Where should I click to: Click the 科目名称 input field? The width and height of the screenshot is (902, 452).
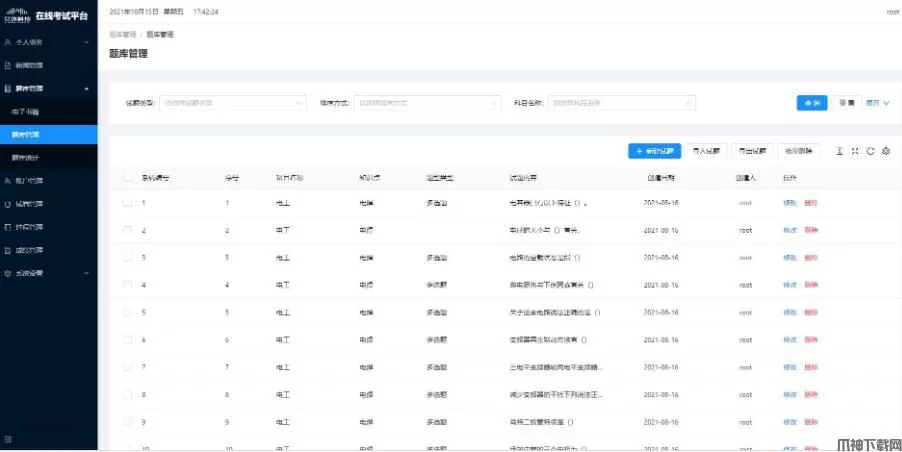tap(622, 102)
